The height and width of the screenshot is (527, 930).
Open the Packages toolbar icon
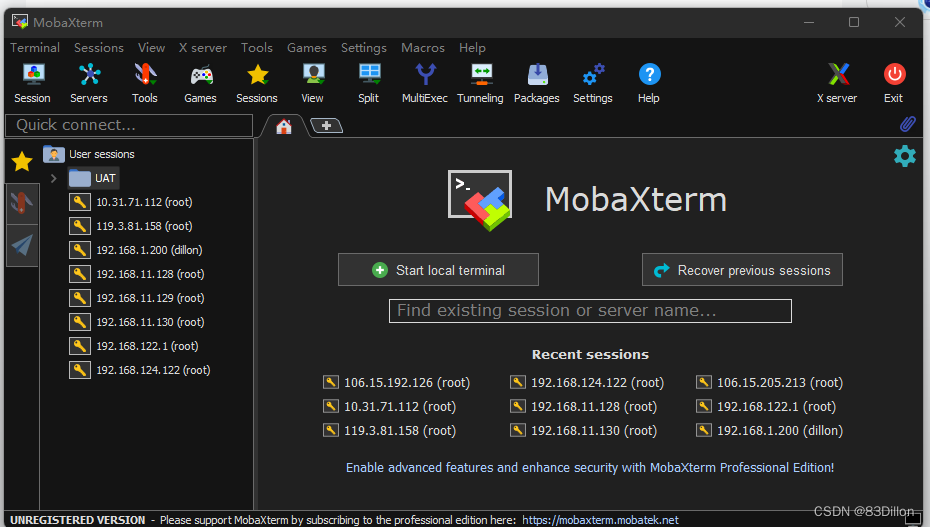tap(537, 84)
